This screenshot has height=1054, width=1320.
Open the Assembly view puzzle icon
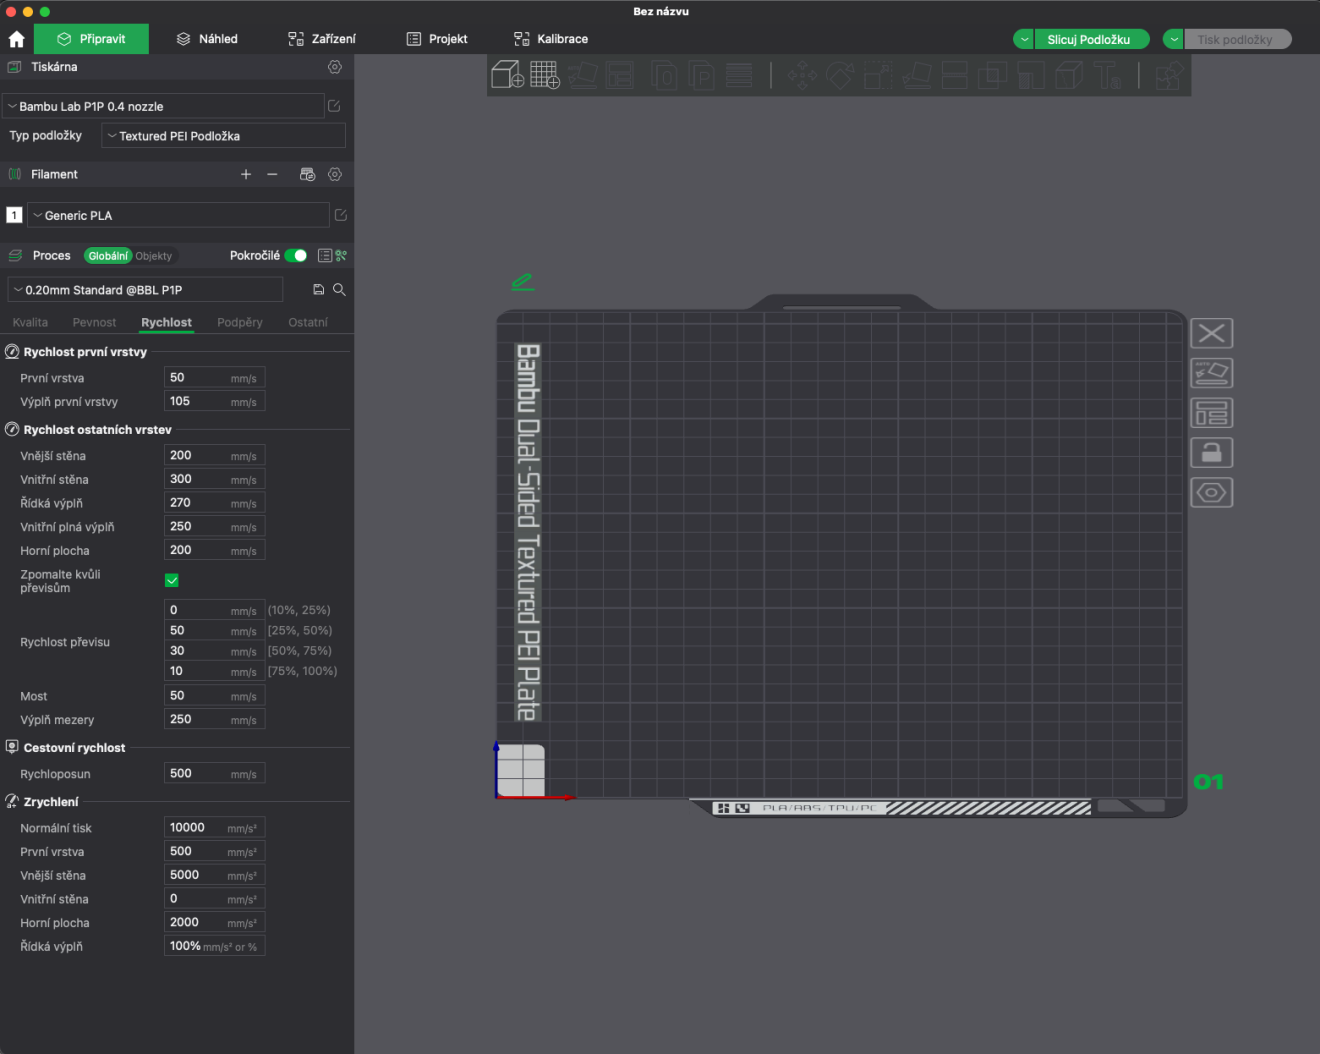pyautogui.click(x=1169, y=75)
